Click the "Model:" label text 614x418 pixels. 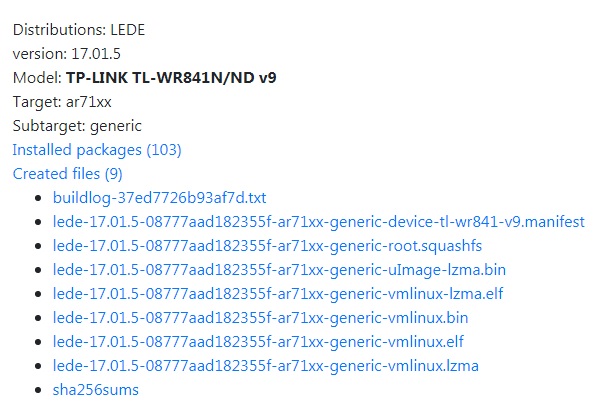(37, 78)
